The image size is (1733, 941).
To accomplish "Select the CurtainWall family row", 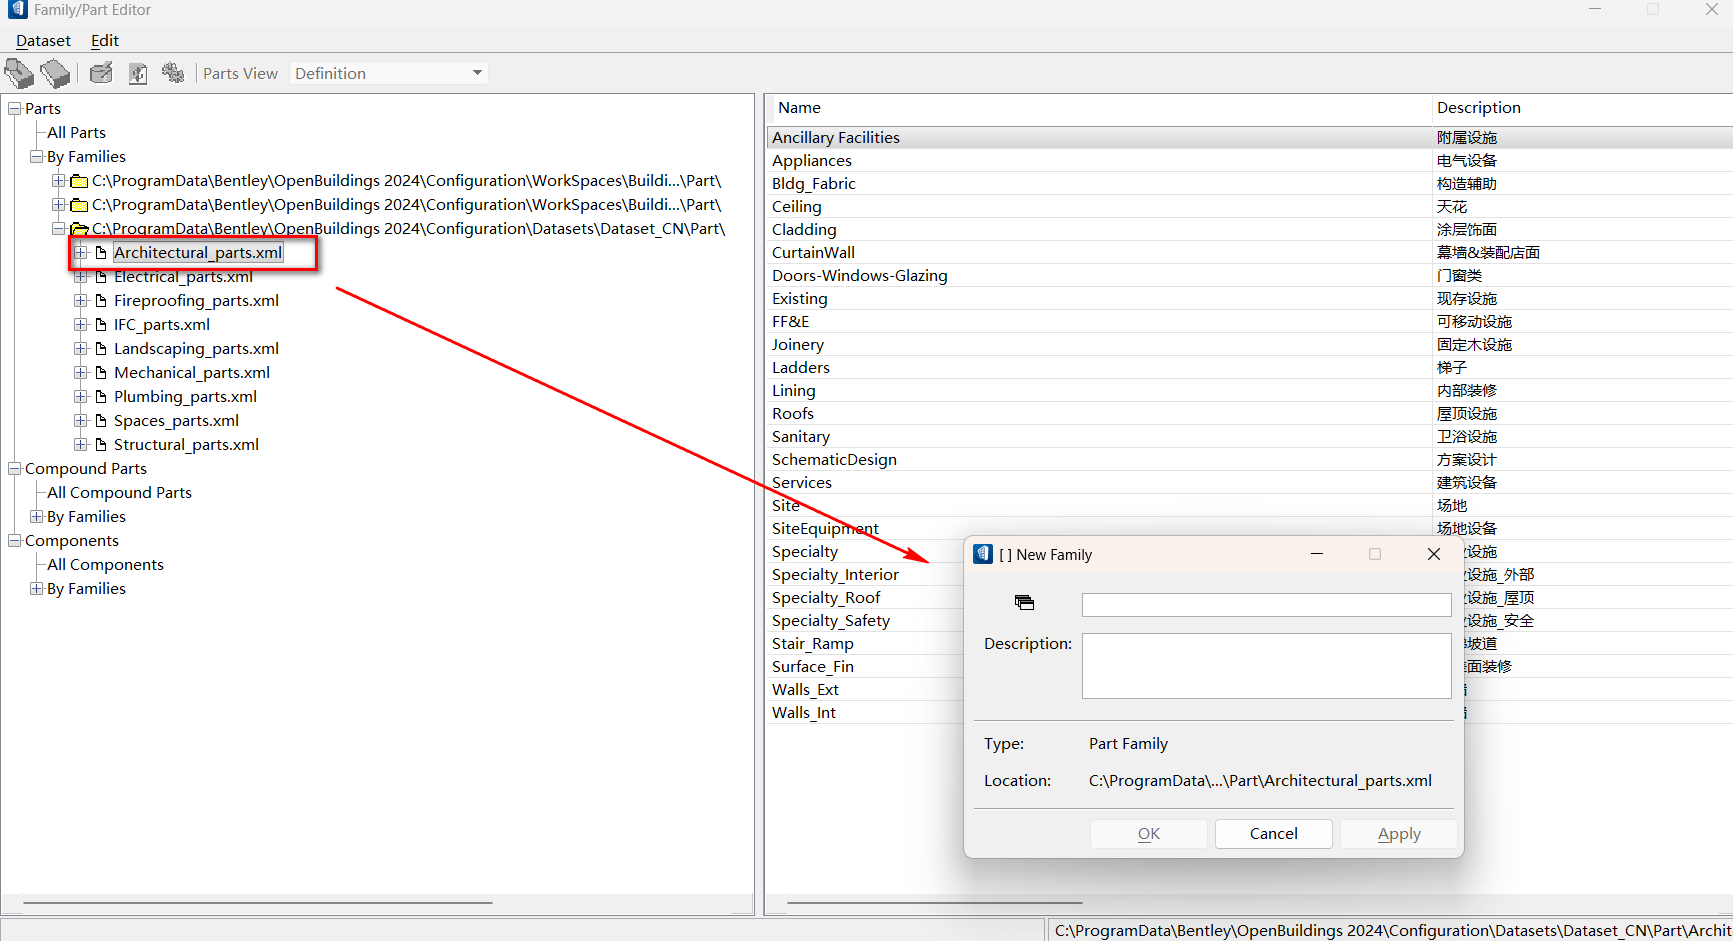I will 1250,253.
